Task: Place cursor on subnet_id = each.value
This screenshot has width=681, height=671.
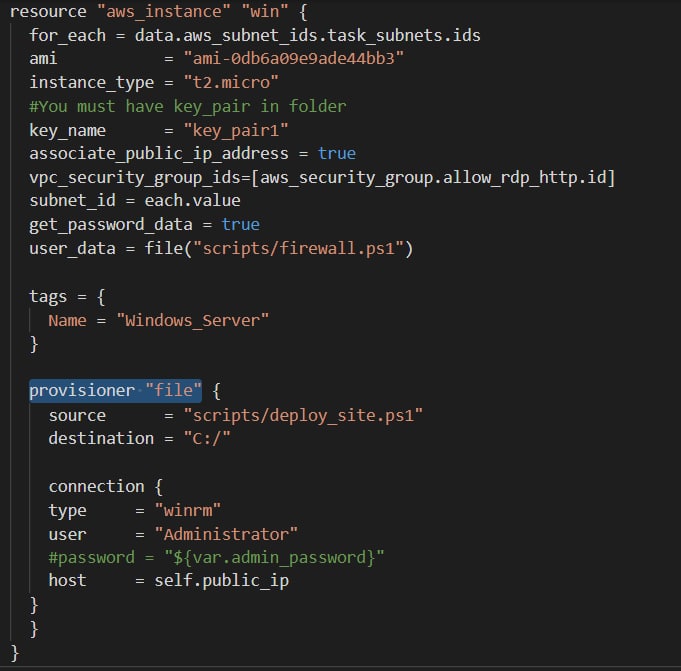Action: (135, 201)
